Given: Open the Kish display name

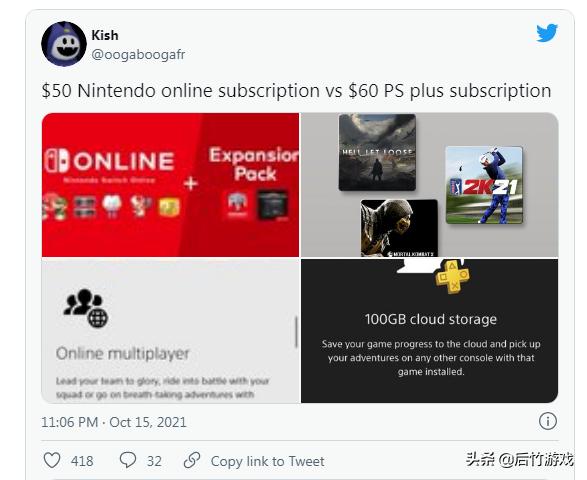Looking at the screenshot, I should [105, 35].
